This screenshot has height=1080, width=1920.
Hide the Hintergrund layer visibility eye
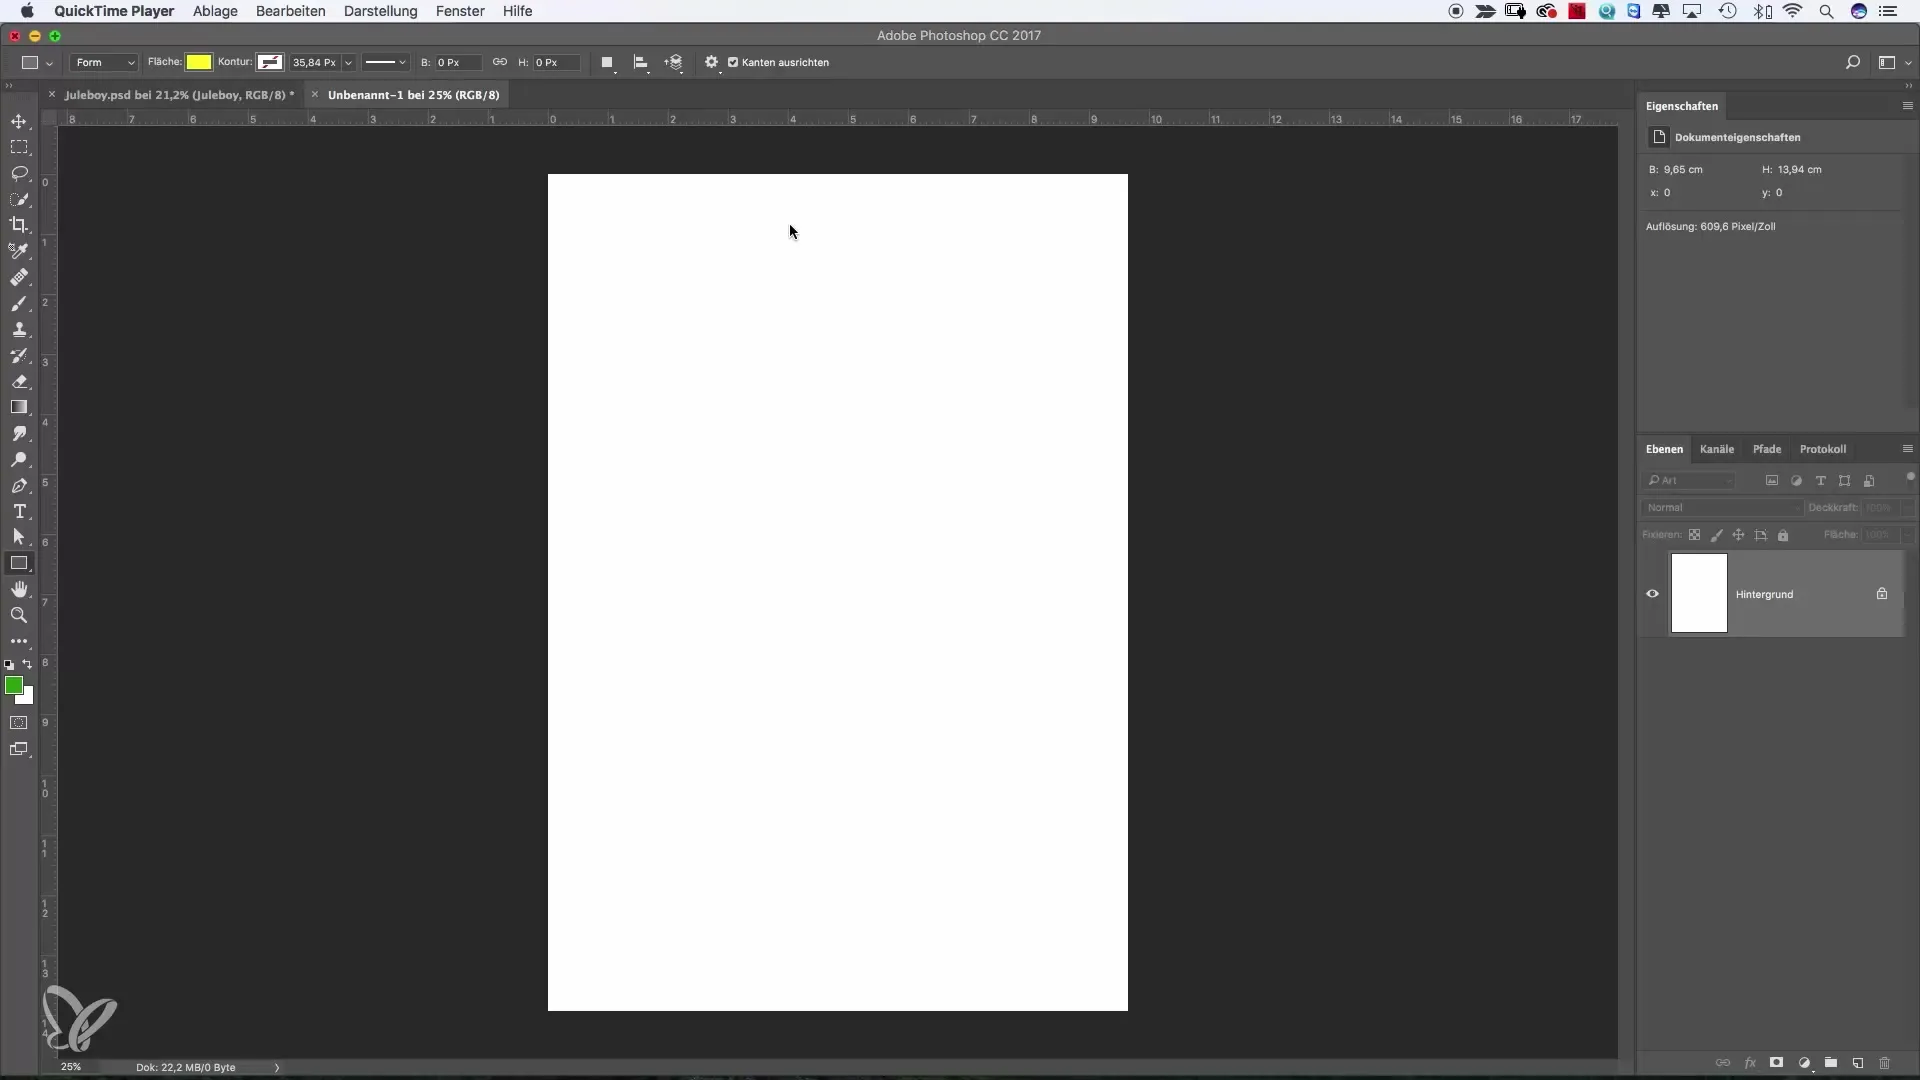coord(1652,594)
